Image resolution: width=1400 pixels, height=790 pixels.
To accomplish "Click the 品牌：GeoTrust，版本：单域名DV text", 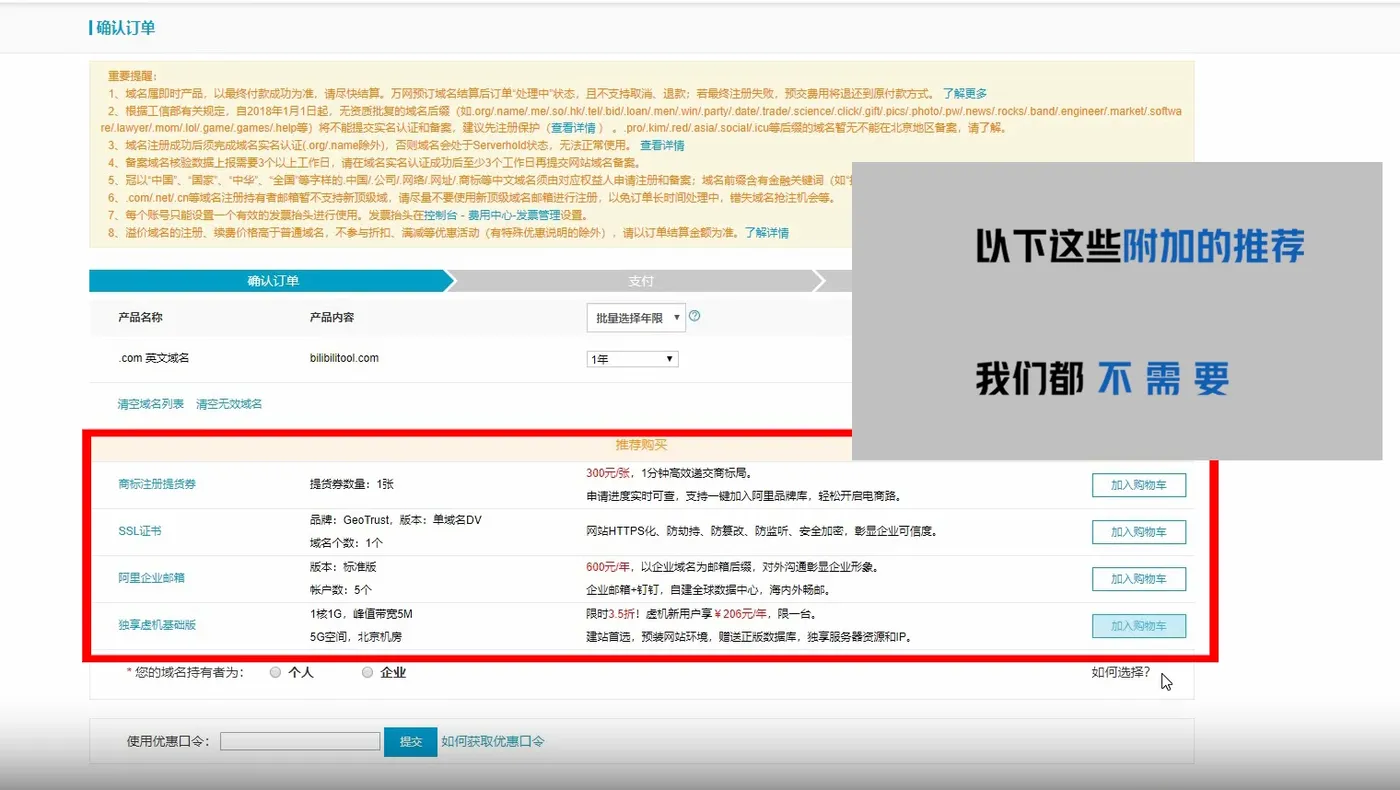I will point(396,520).
